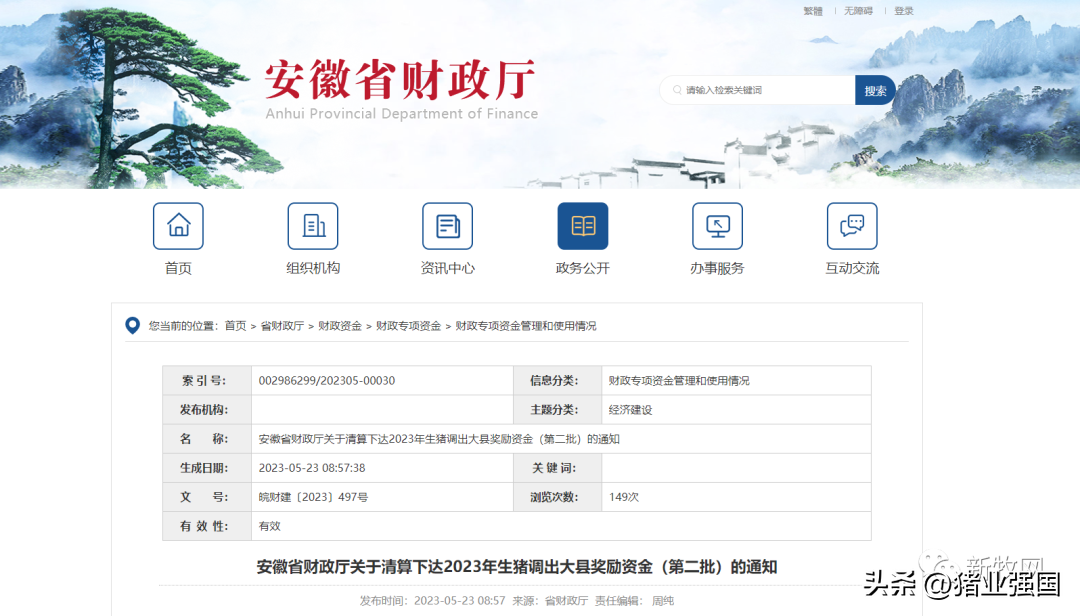The width and height of the screenshot is (1080, 616).
Task: Go to 财政资金 in the breadcrumb
Action: coord(340,326)
